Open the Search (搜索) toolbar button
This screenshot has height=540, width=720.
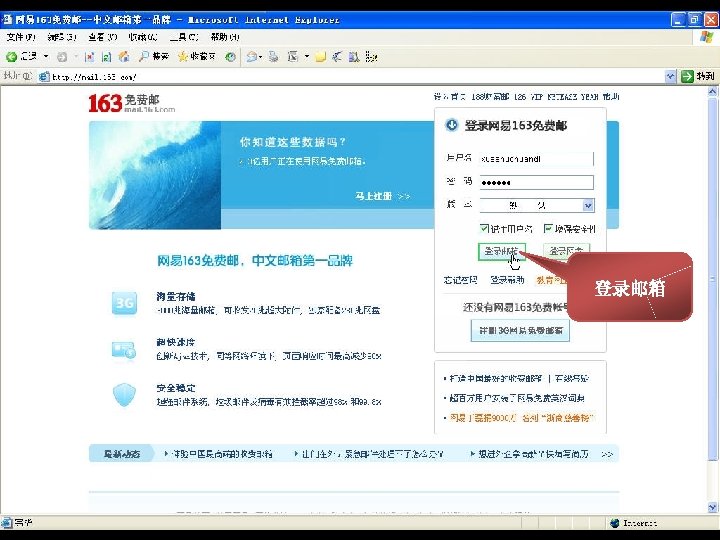(x=154, y=56)
